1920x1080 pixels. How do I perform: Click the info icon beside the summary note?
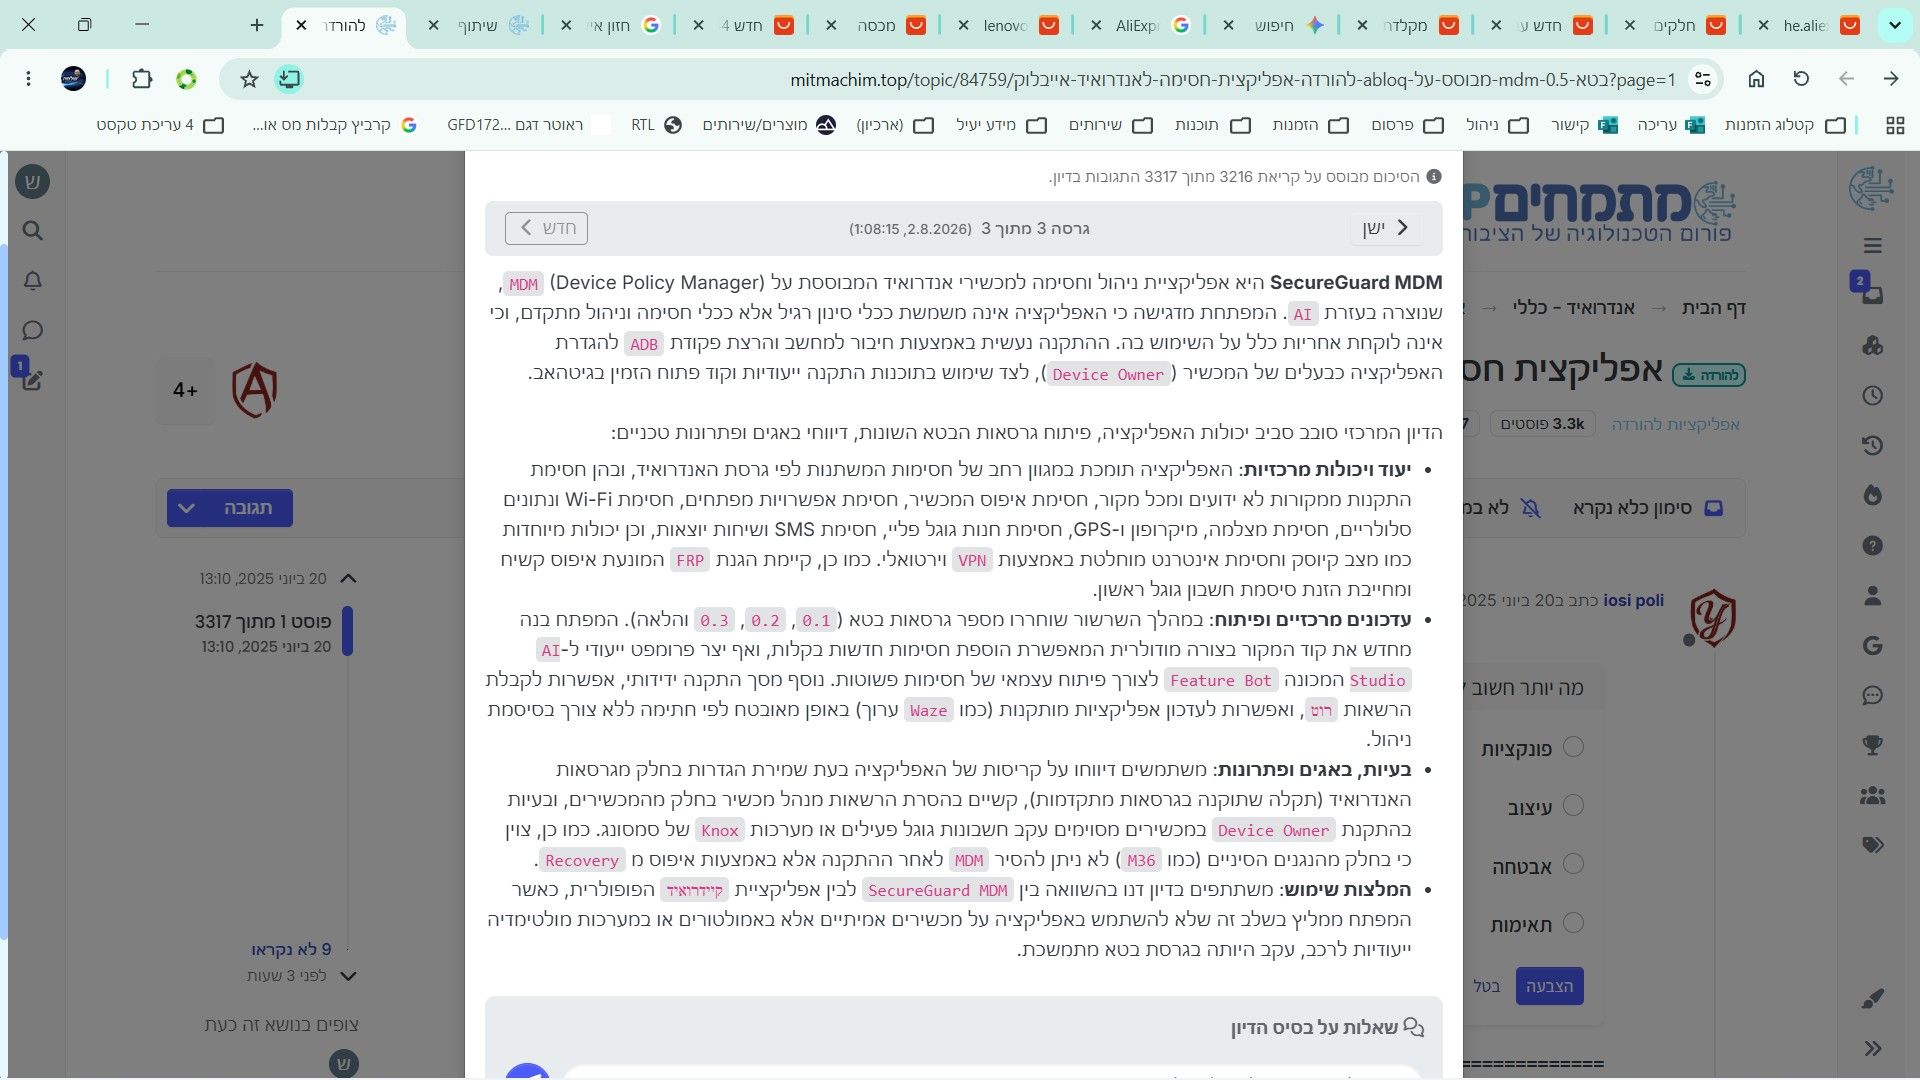(1434, 177)
